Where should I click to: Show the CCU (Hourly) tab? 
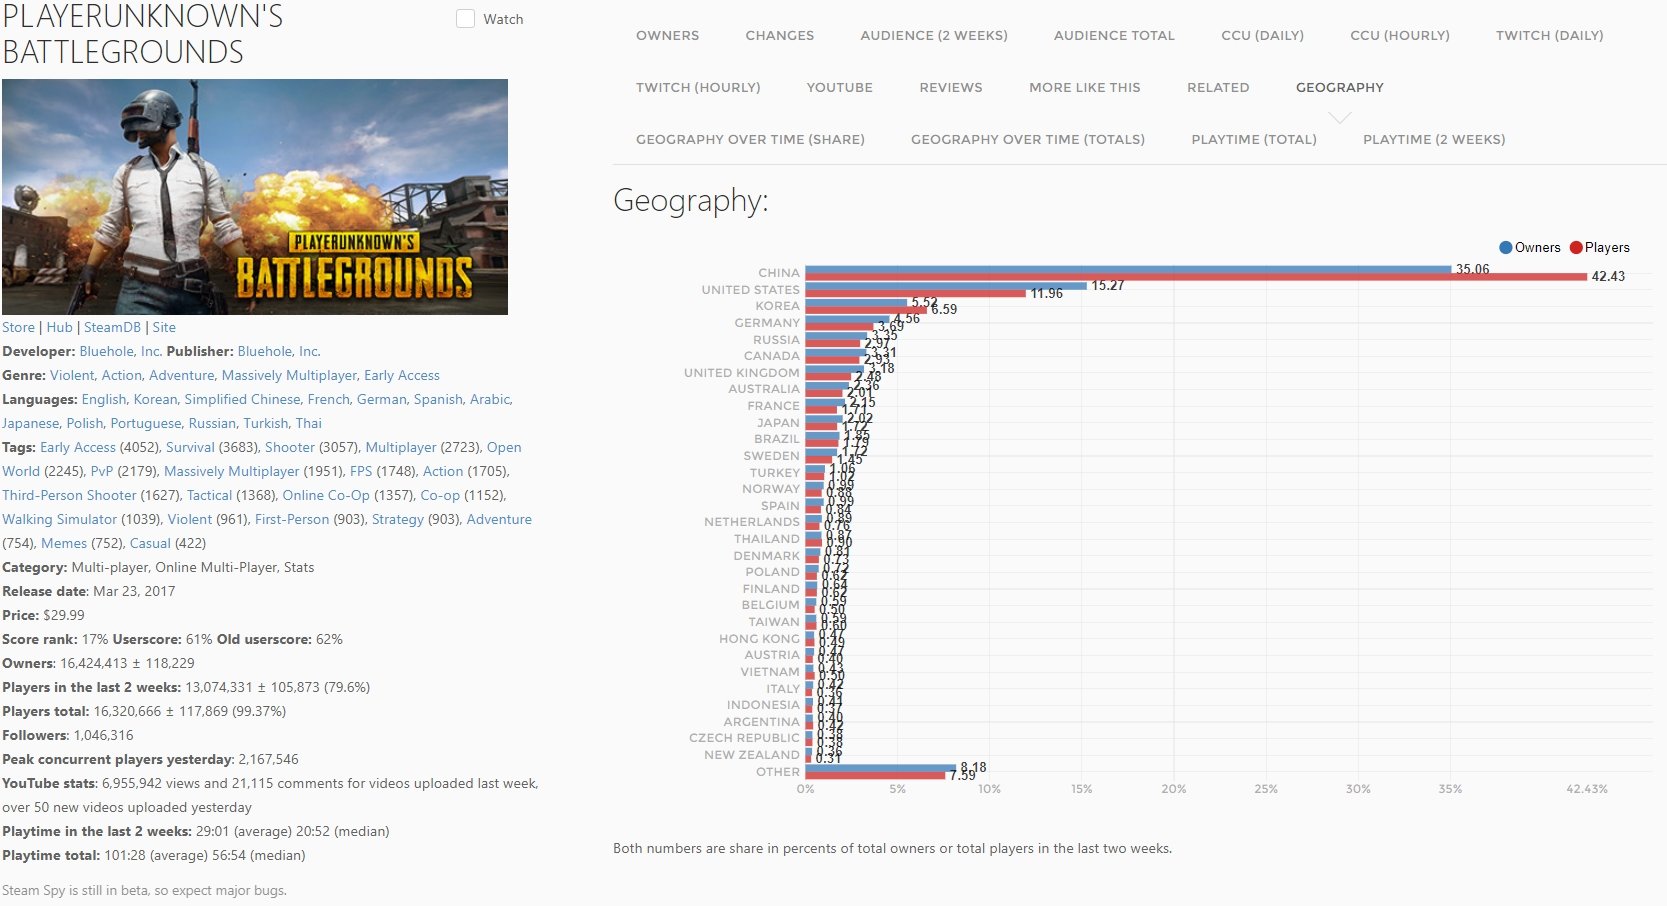pos(1400,35)
